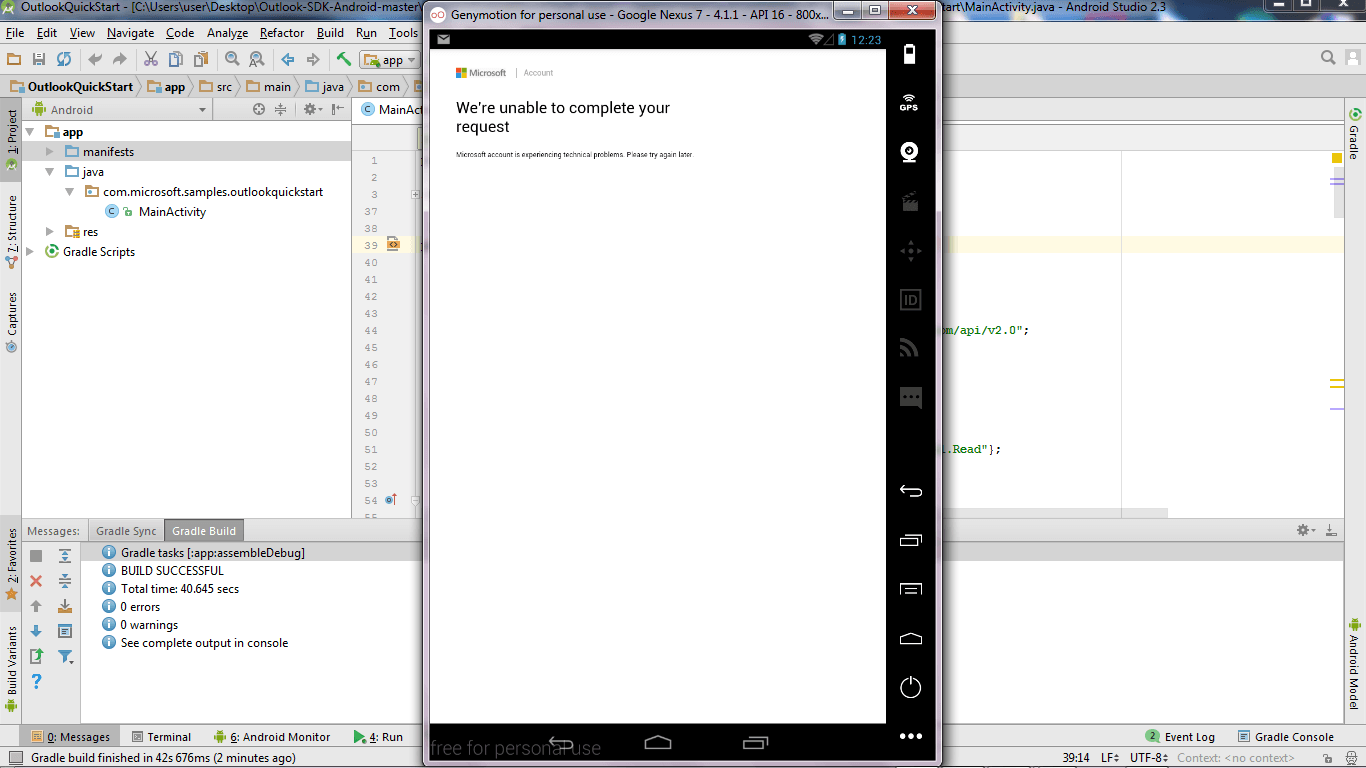Click Genymotion back key icon in sidebar

tap(910, 491)
